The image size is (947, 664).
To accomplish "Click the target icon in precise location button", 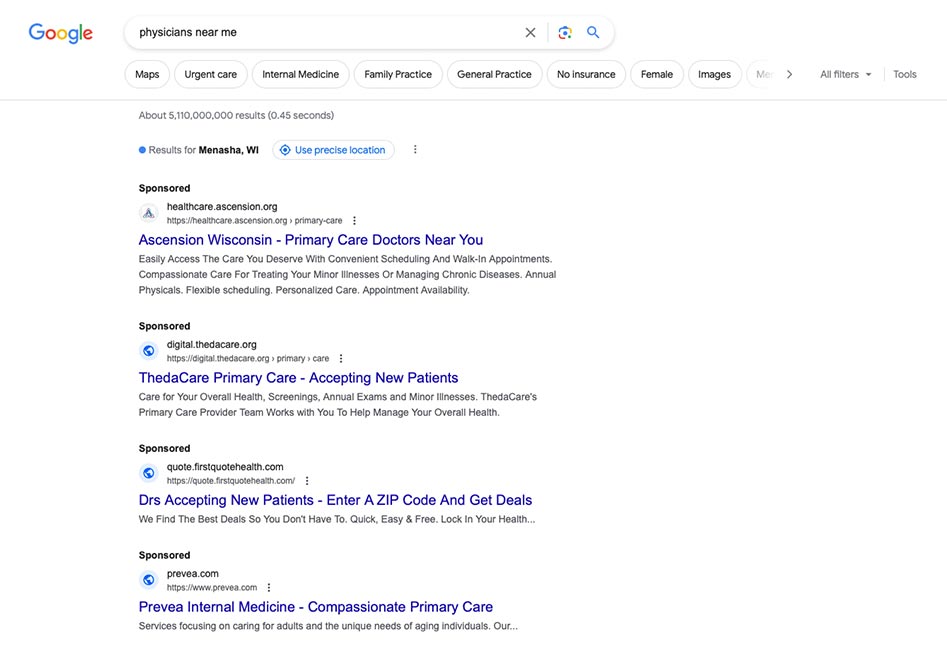I will point(285,150).
